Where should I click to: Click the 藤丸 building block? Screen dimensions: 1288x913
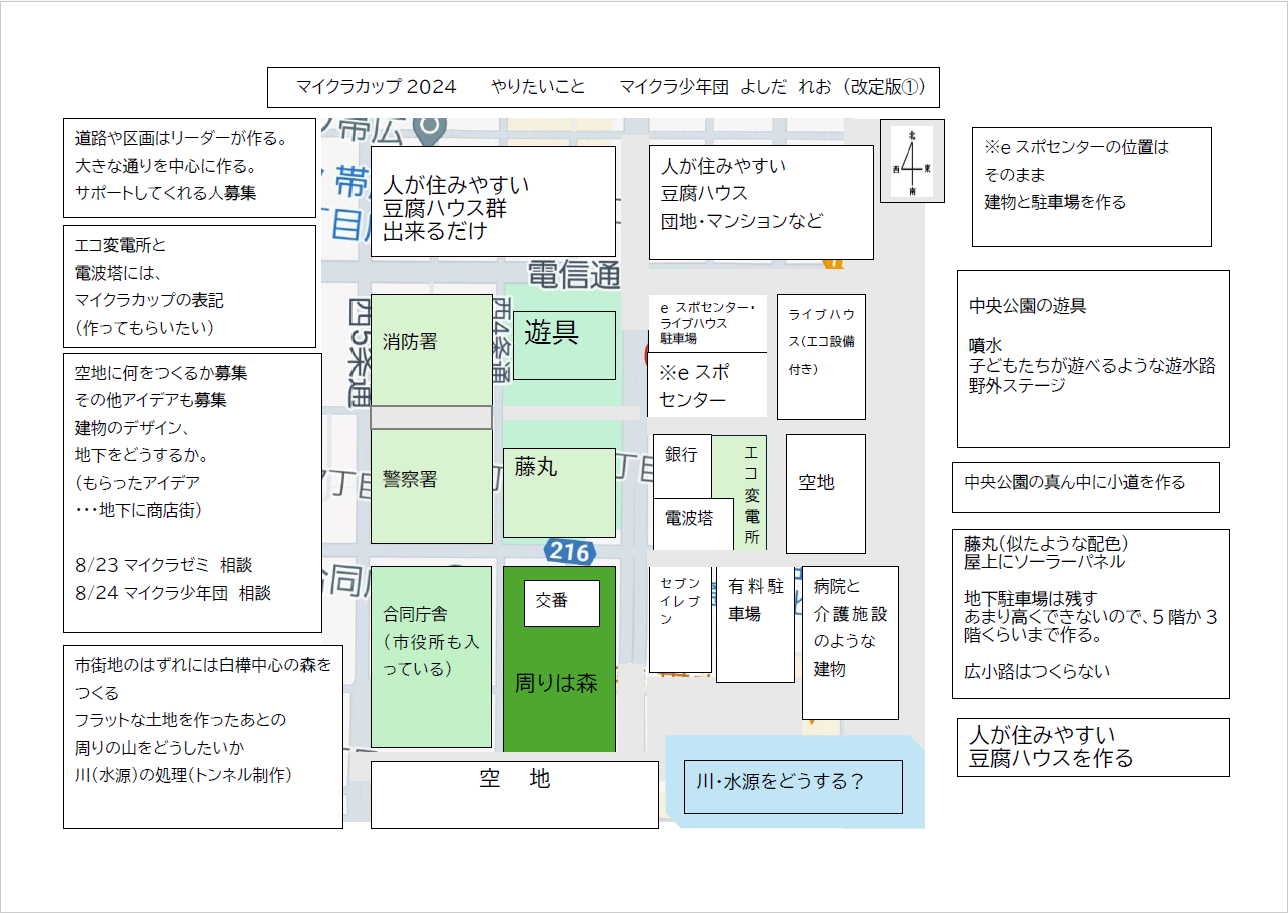pos(559,493)
